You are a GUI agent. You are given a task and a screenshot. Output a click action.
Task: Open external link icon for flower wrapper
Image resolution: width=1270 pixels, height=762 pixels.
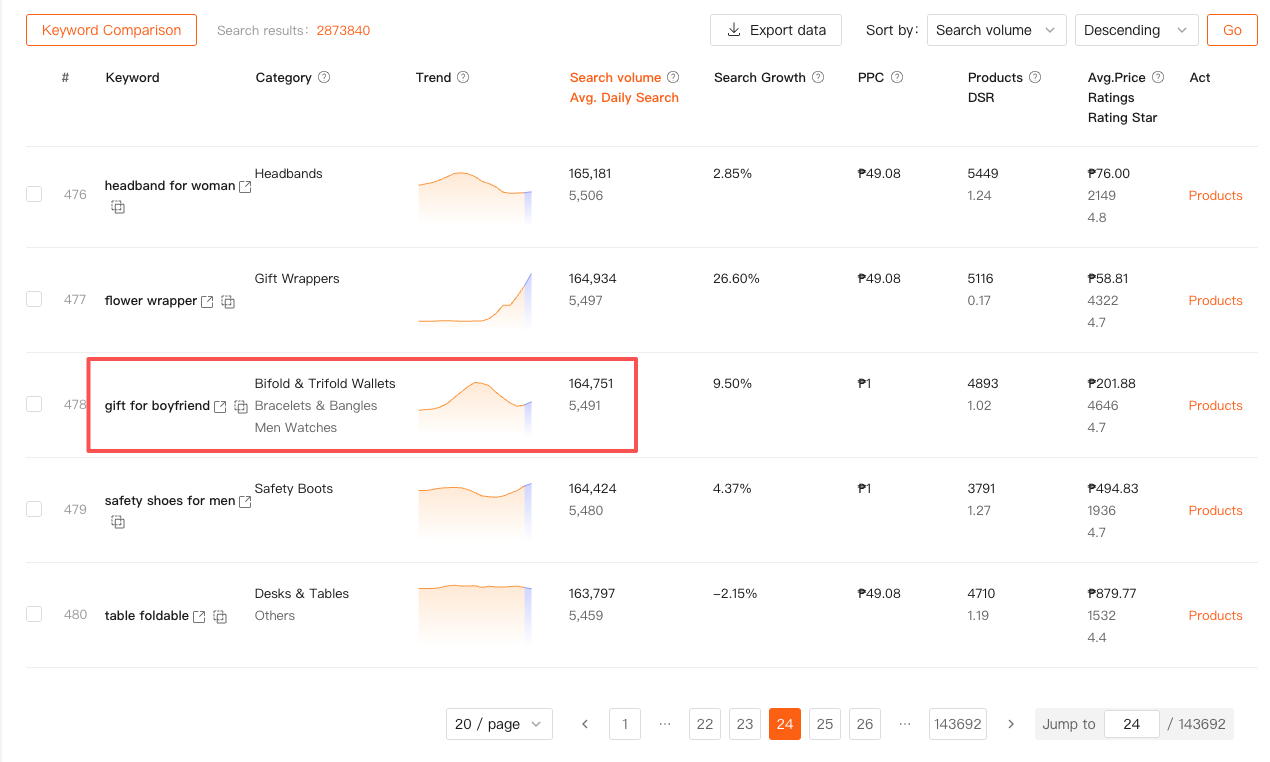207,301
